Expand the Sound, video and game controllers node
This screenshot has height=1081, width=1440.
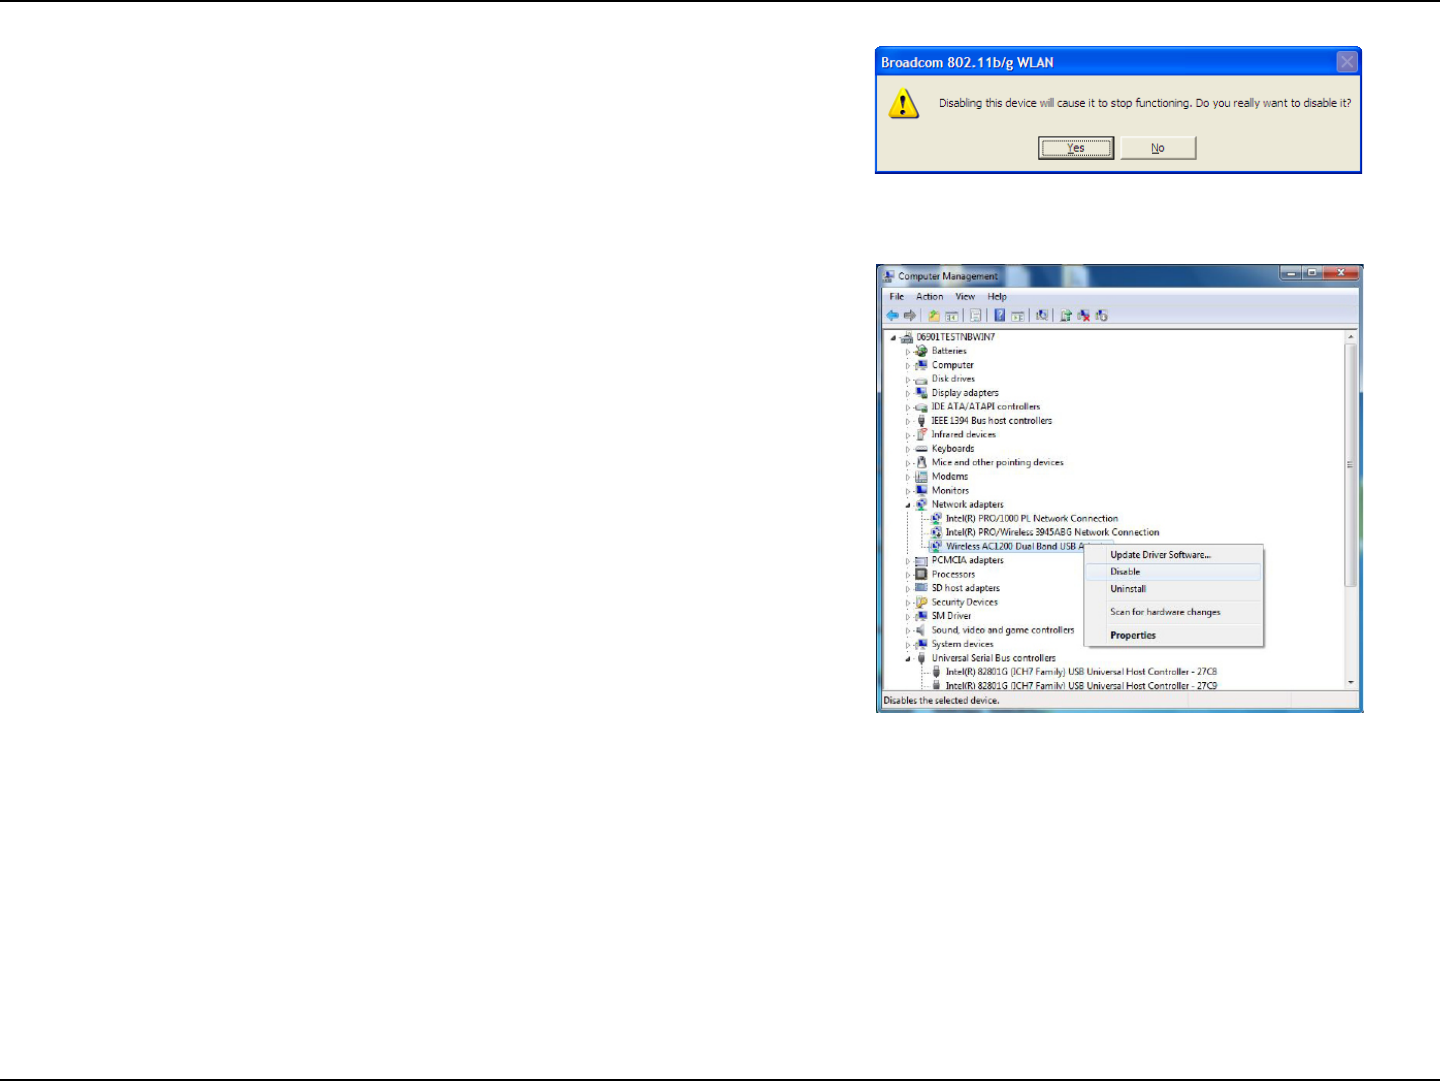click(908, 631)
